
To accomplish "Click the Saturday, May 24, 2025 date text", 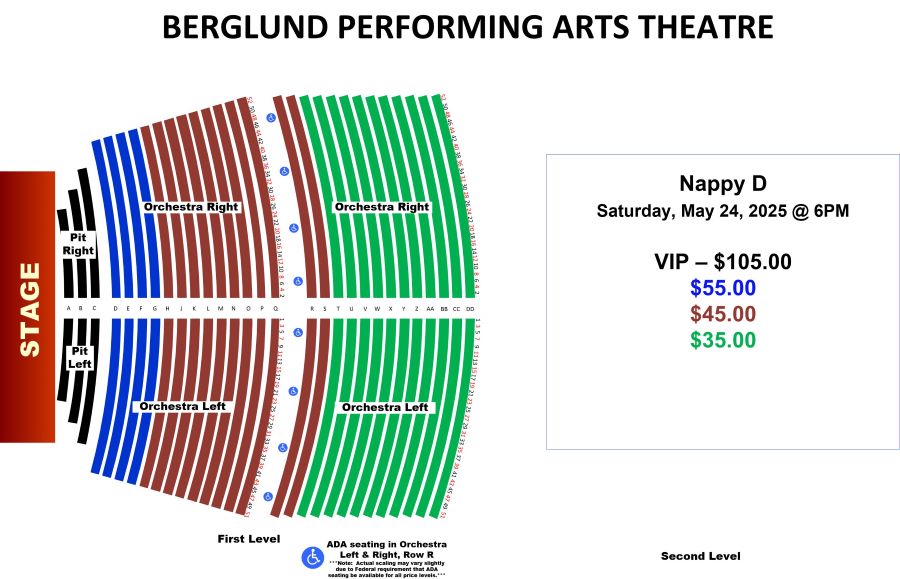I will [x=722, y=212].
